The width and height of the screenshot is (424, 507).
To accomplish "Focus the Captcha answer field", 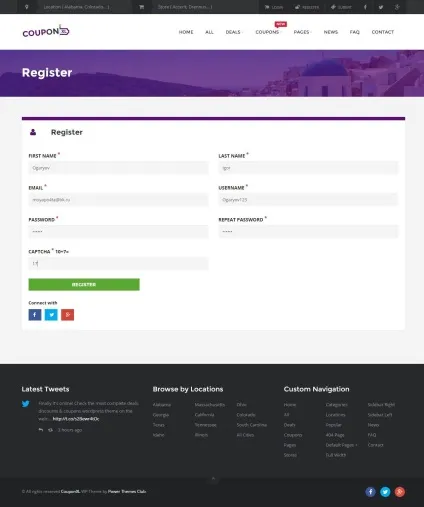I will (118, 263).
